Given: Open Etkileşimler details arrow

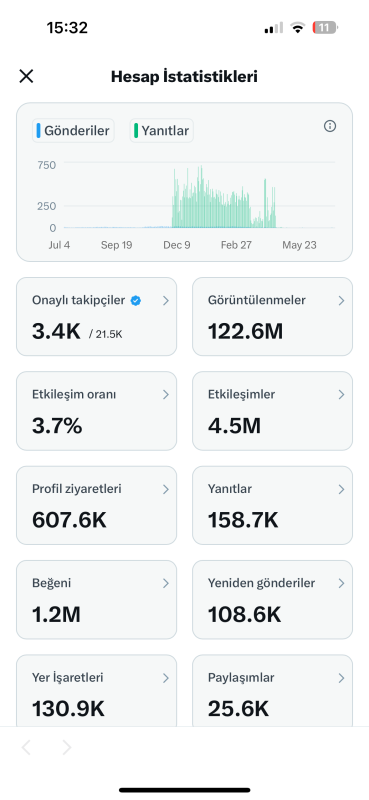Looking at the screenshot, I should point(341,395).
